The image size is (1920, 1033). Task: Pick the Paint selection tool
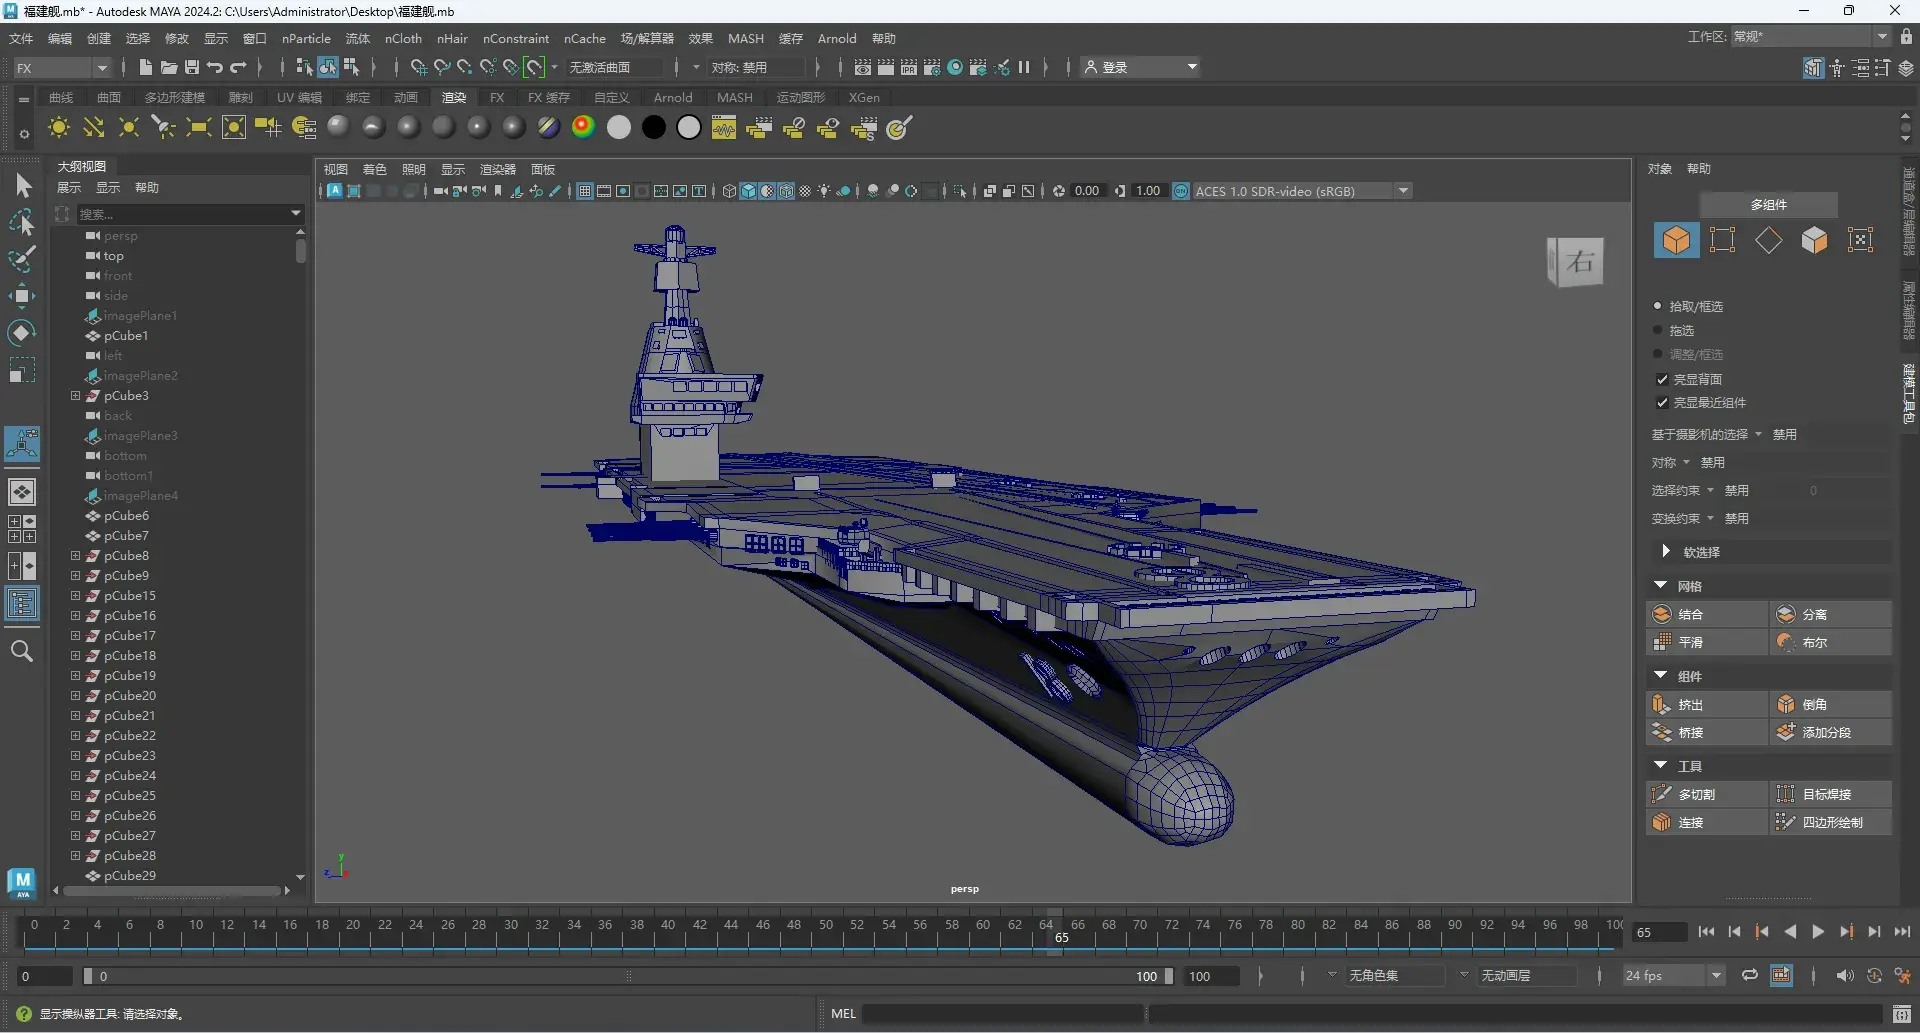(22, 259)
